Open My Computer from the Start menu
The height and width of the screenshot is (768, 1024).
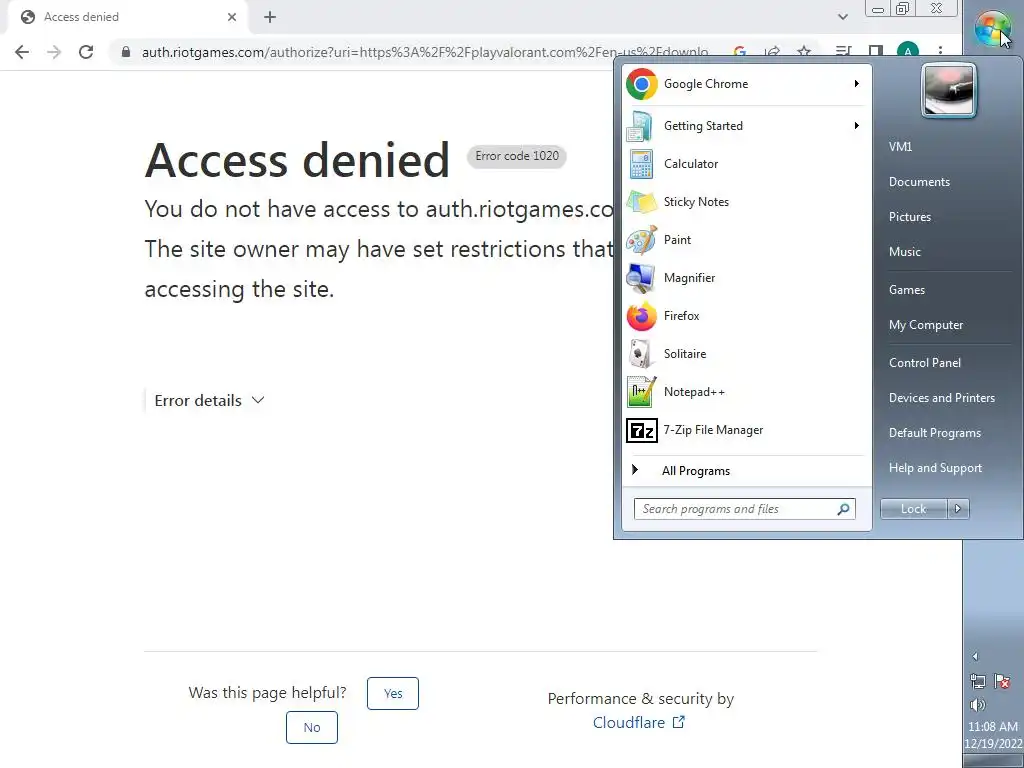(926, 325)
